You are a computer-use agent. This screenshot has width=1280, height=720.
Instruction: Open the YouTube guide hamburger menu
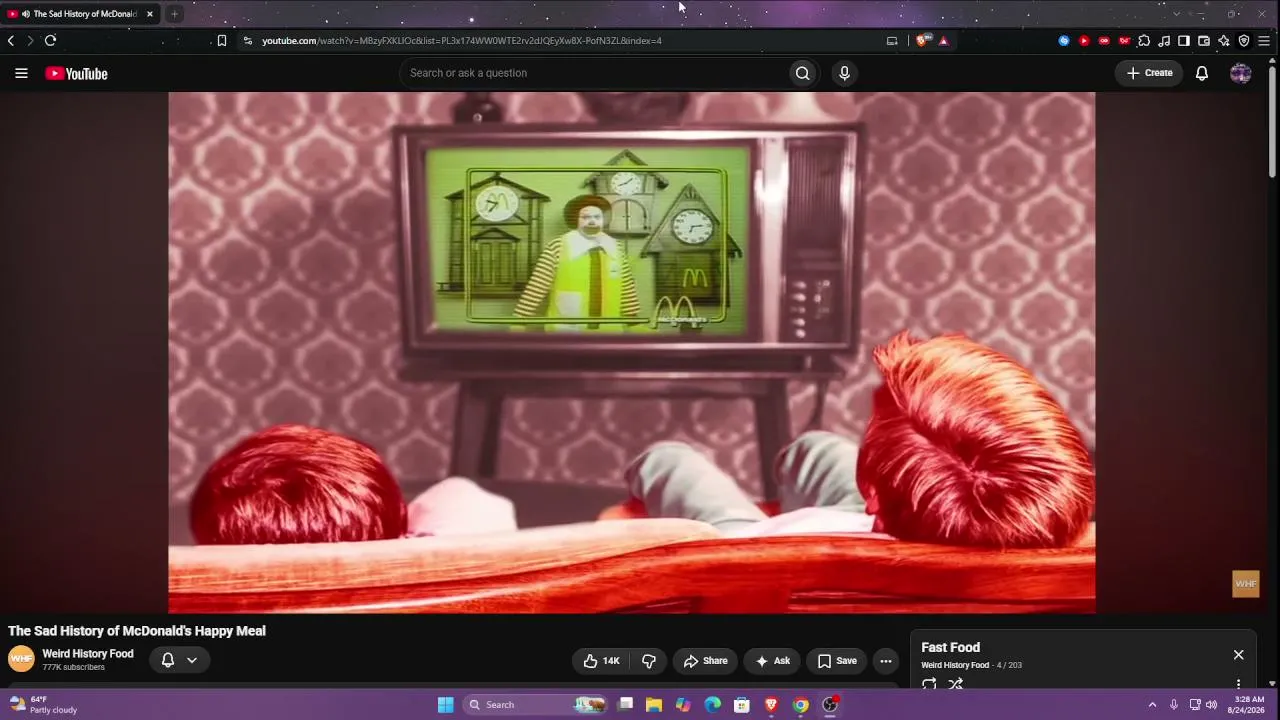tap(21, 73)
